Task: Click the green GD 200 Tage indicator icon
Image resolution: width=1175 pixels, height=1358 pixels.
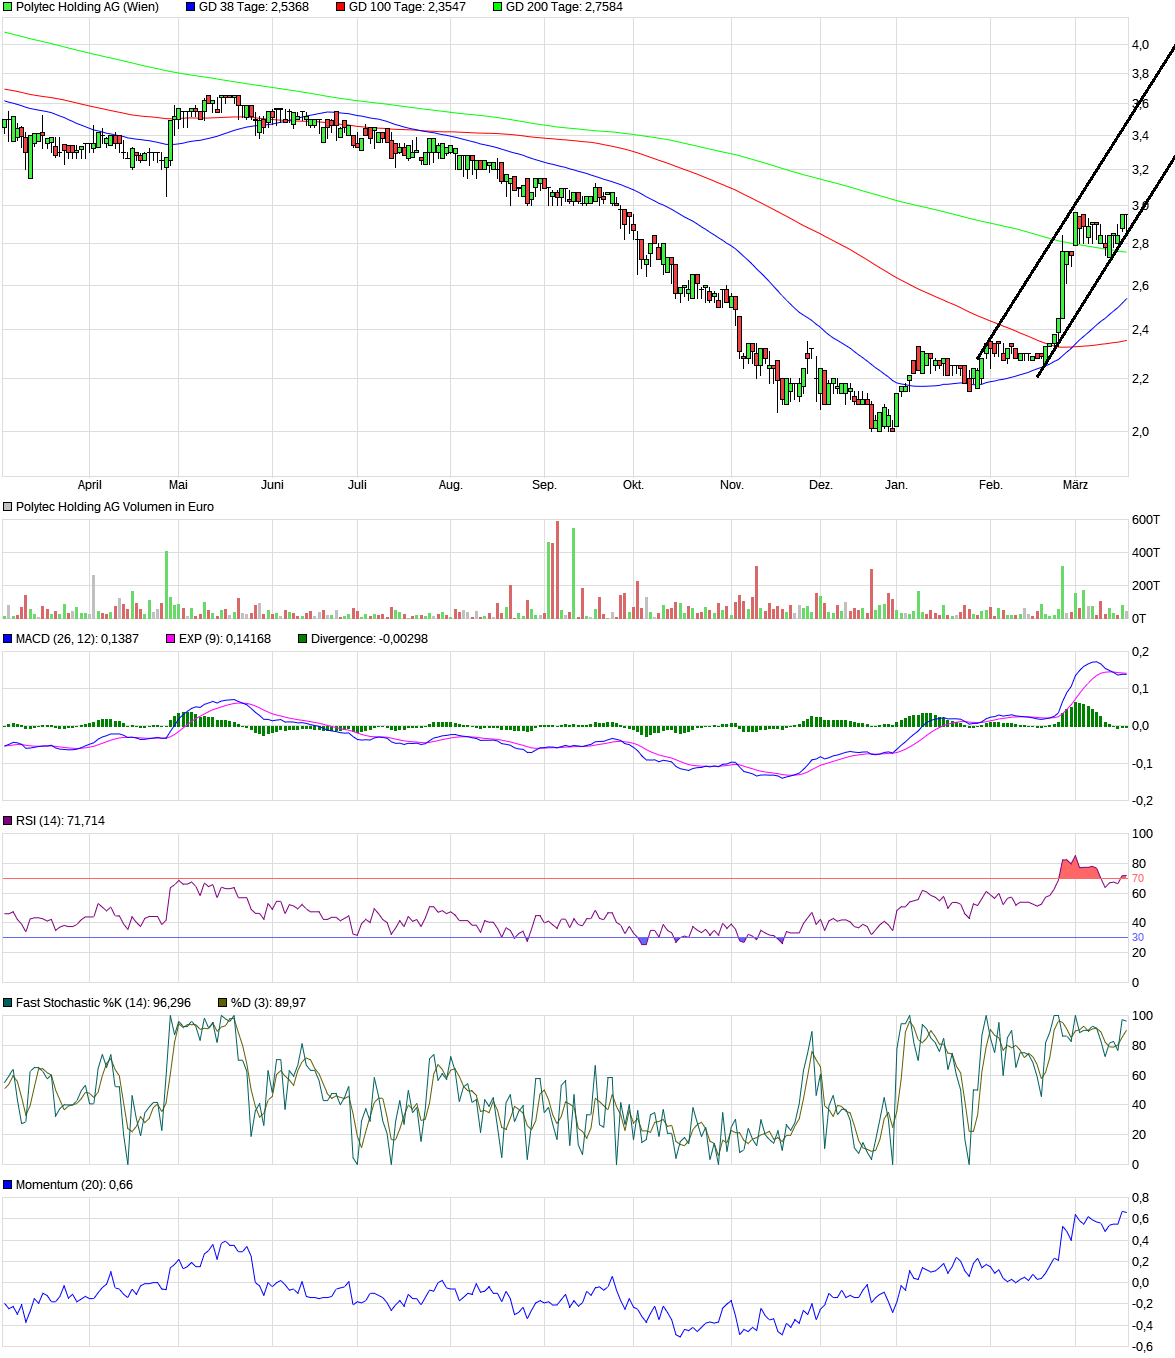Action: pyautogui.click(x=498, y=7)
